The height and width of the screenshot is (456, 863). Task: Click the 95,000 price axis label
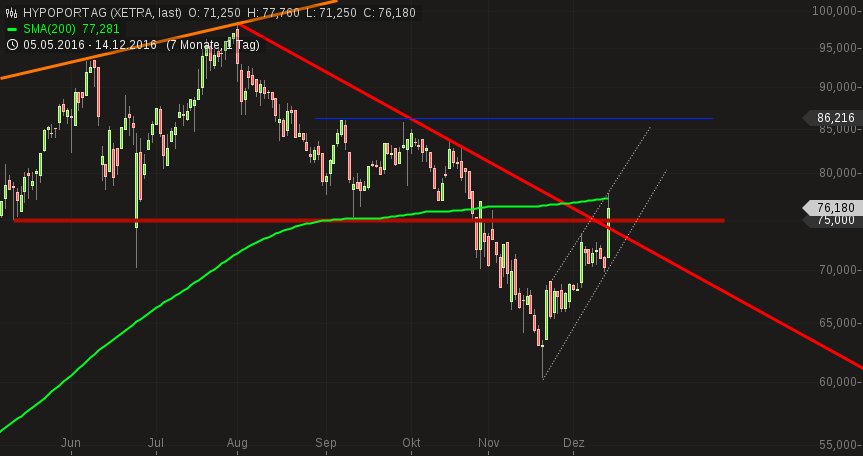point(839,48)
